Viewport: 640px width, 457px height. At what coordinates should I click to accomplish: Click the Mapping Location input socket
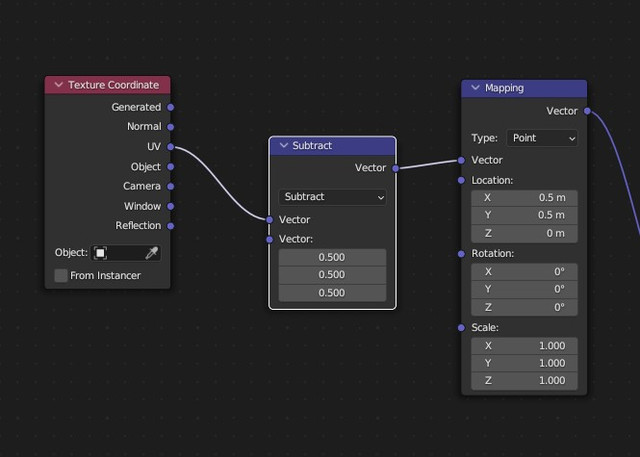tap(461, 180)
